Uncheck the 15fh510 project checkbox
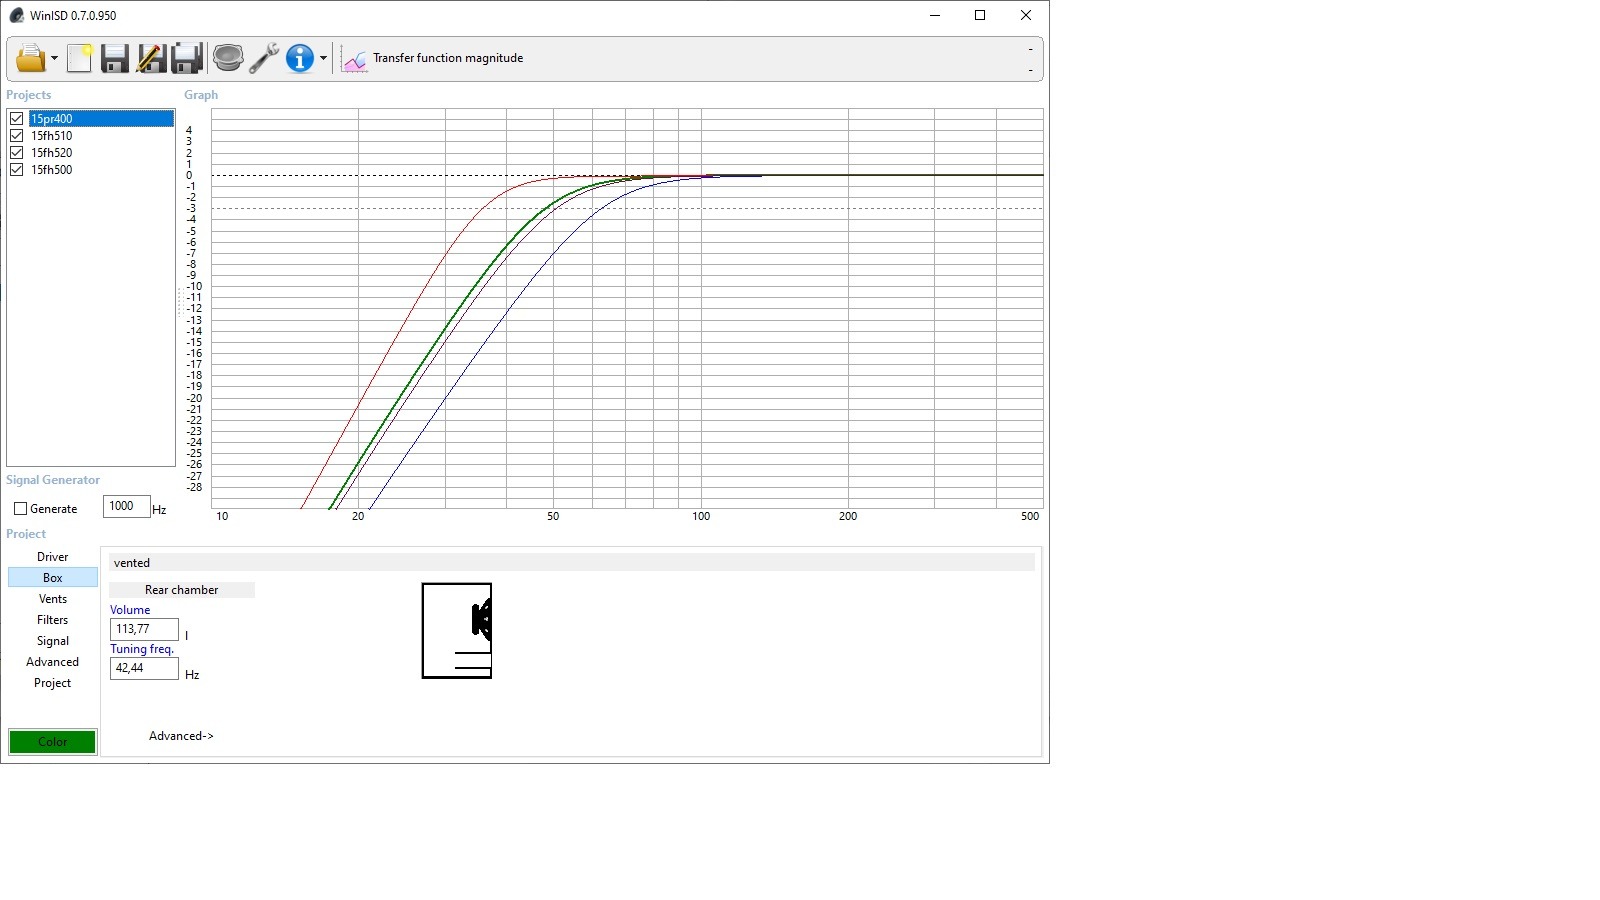Image resolution: width=1600 pixels, height=900 pixels. tap(17, 136)
